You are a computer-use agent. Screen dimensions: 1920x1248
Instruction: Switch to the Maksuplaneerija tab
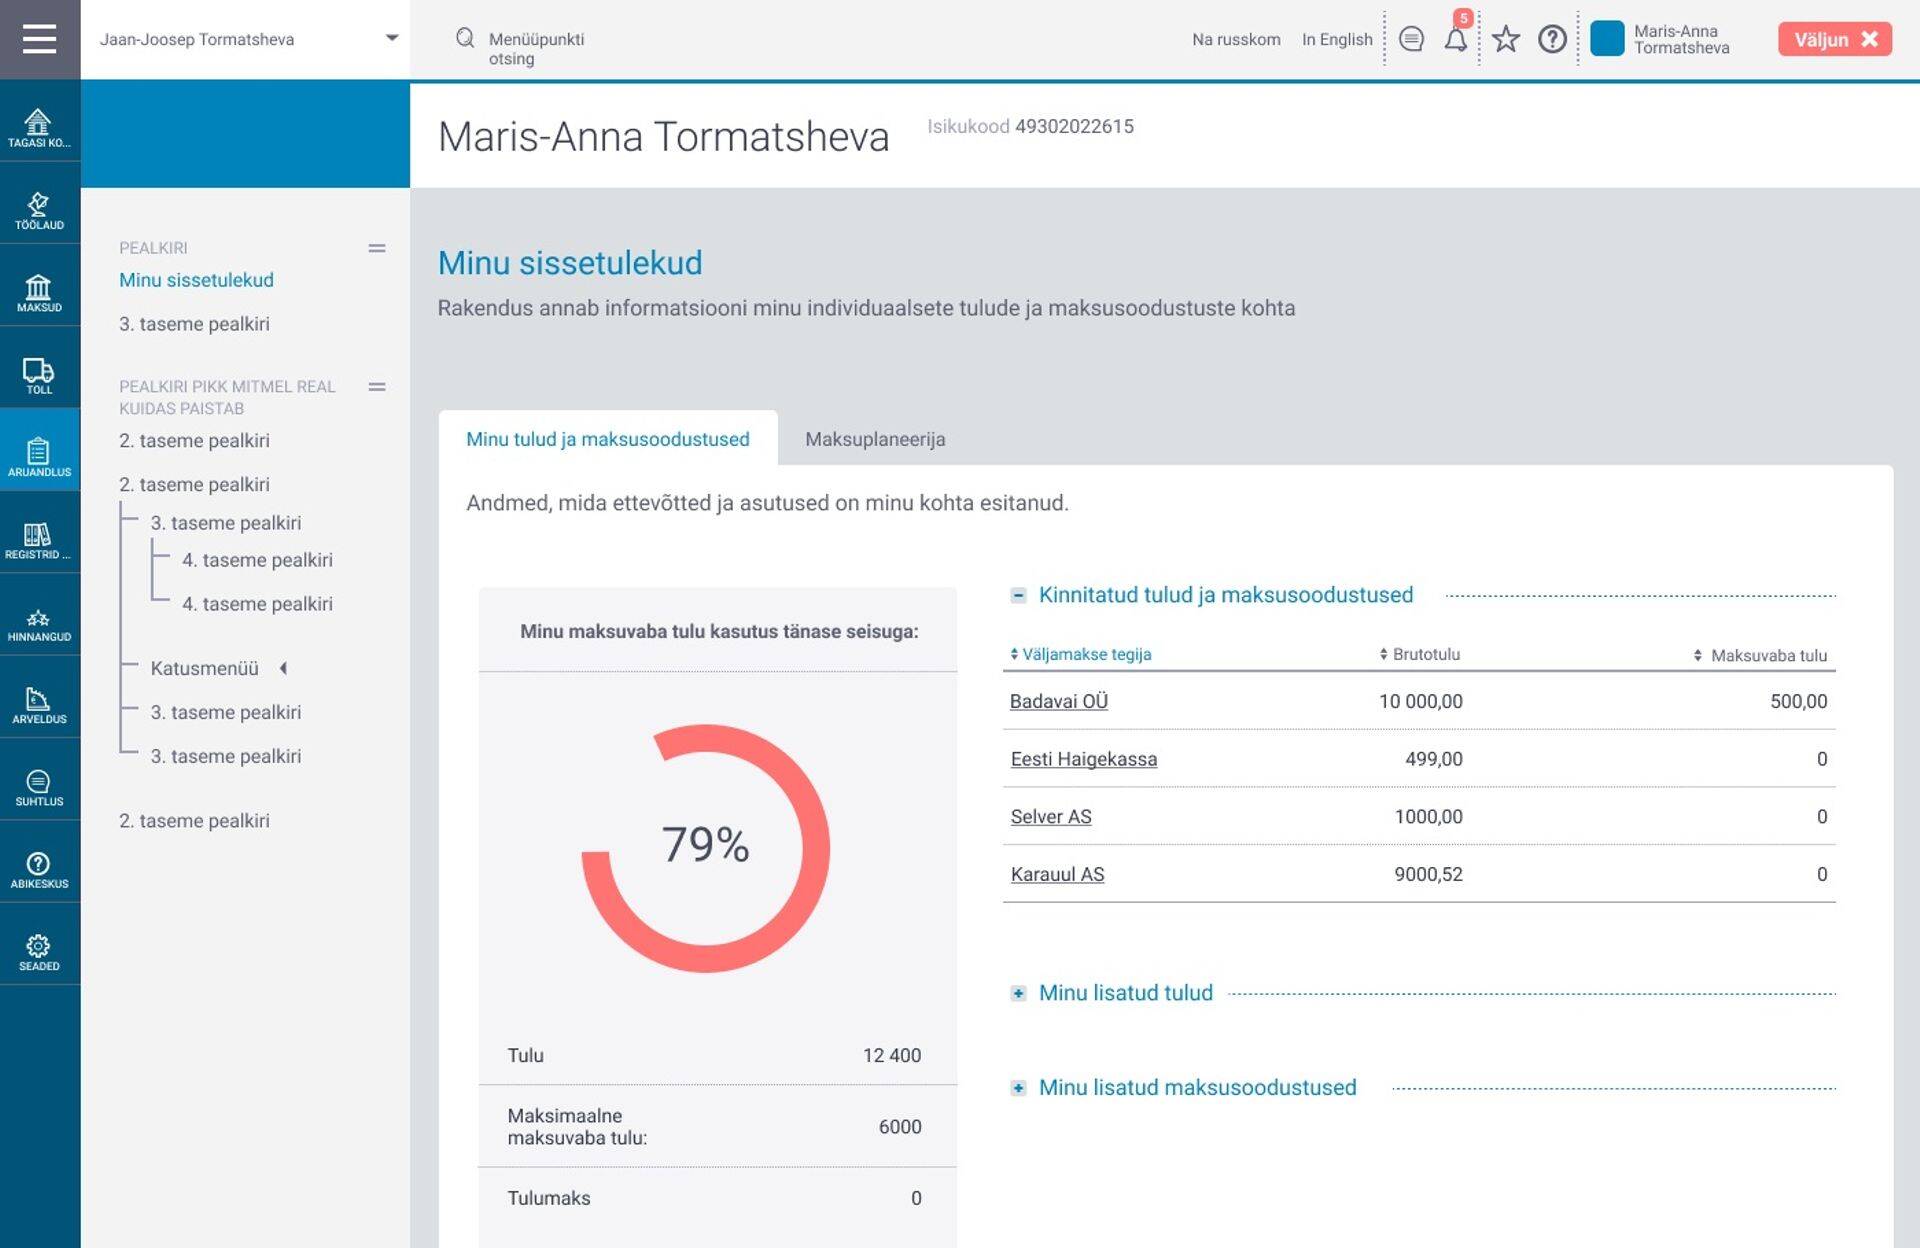874,439
